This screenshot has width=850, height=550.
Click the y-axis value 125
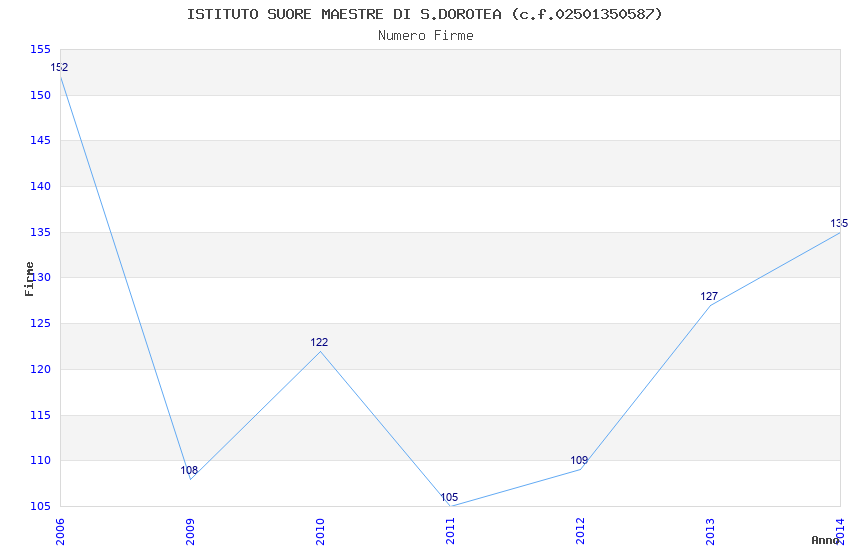point(40,323)
